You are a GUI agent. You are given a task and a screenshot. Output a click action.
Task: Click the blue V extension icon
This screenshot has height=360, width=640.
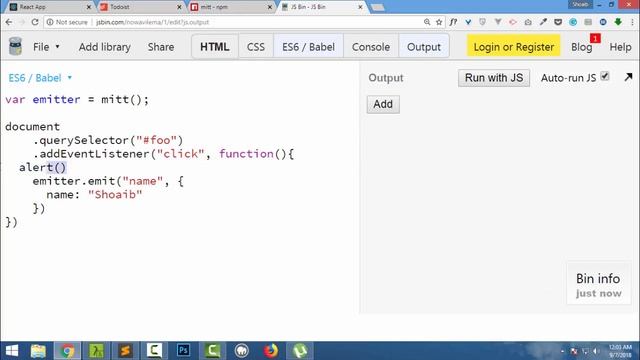[468, 22]
